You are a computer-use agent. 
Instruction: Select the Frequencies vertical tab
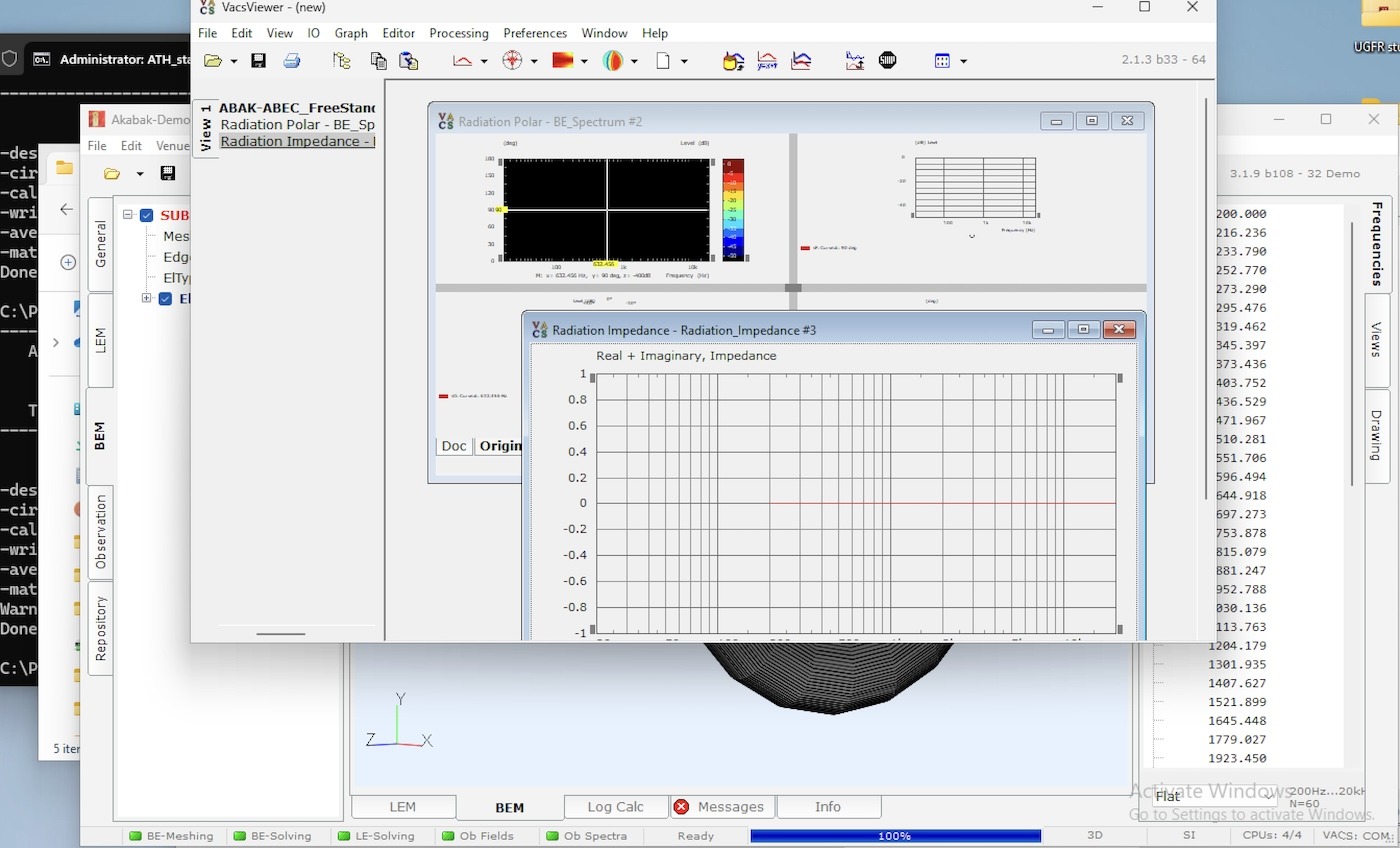(x=1377, y=244)
